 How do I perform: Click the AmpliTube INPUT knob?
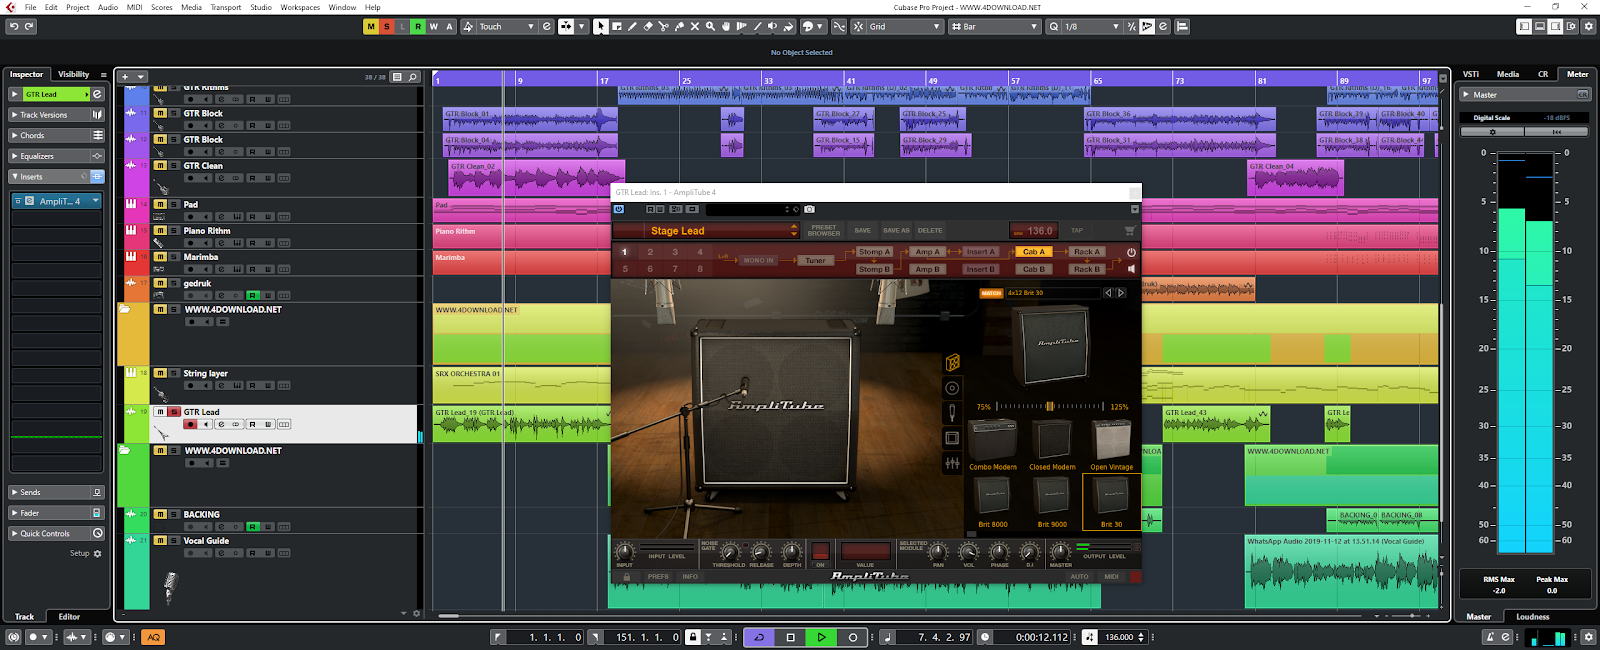click(624, 551)
